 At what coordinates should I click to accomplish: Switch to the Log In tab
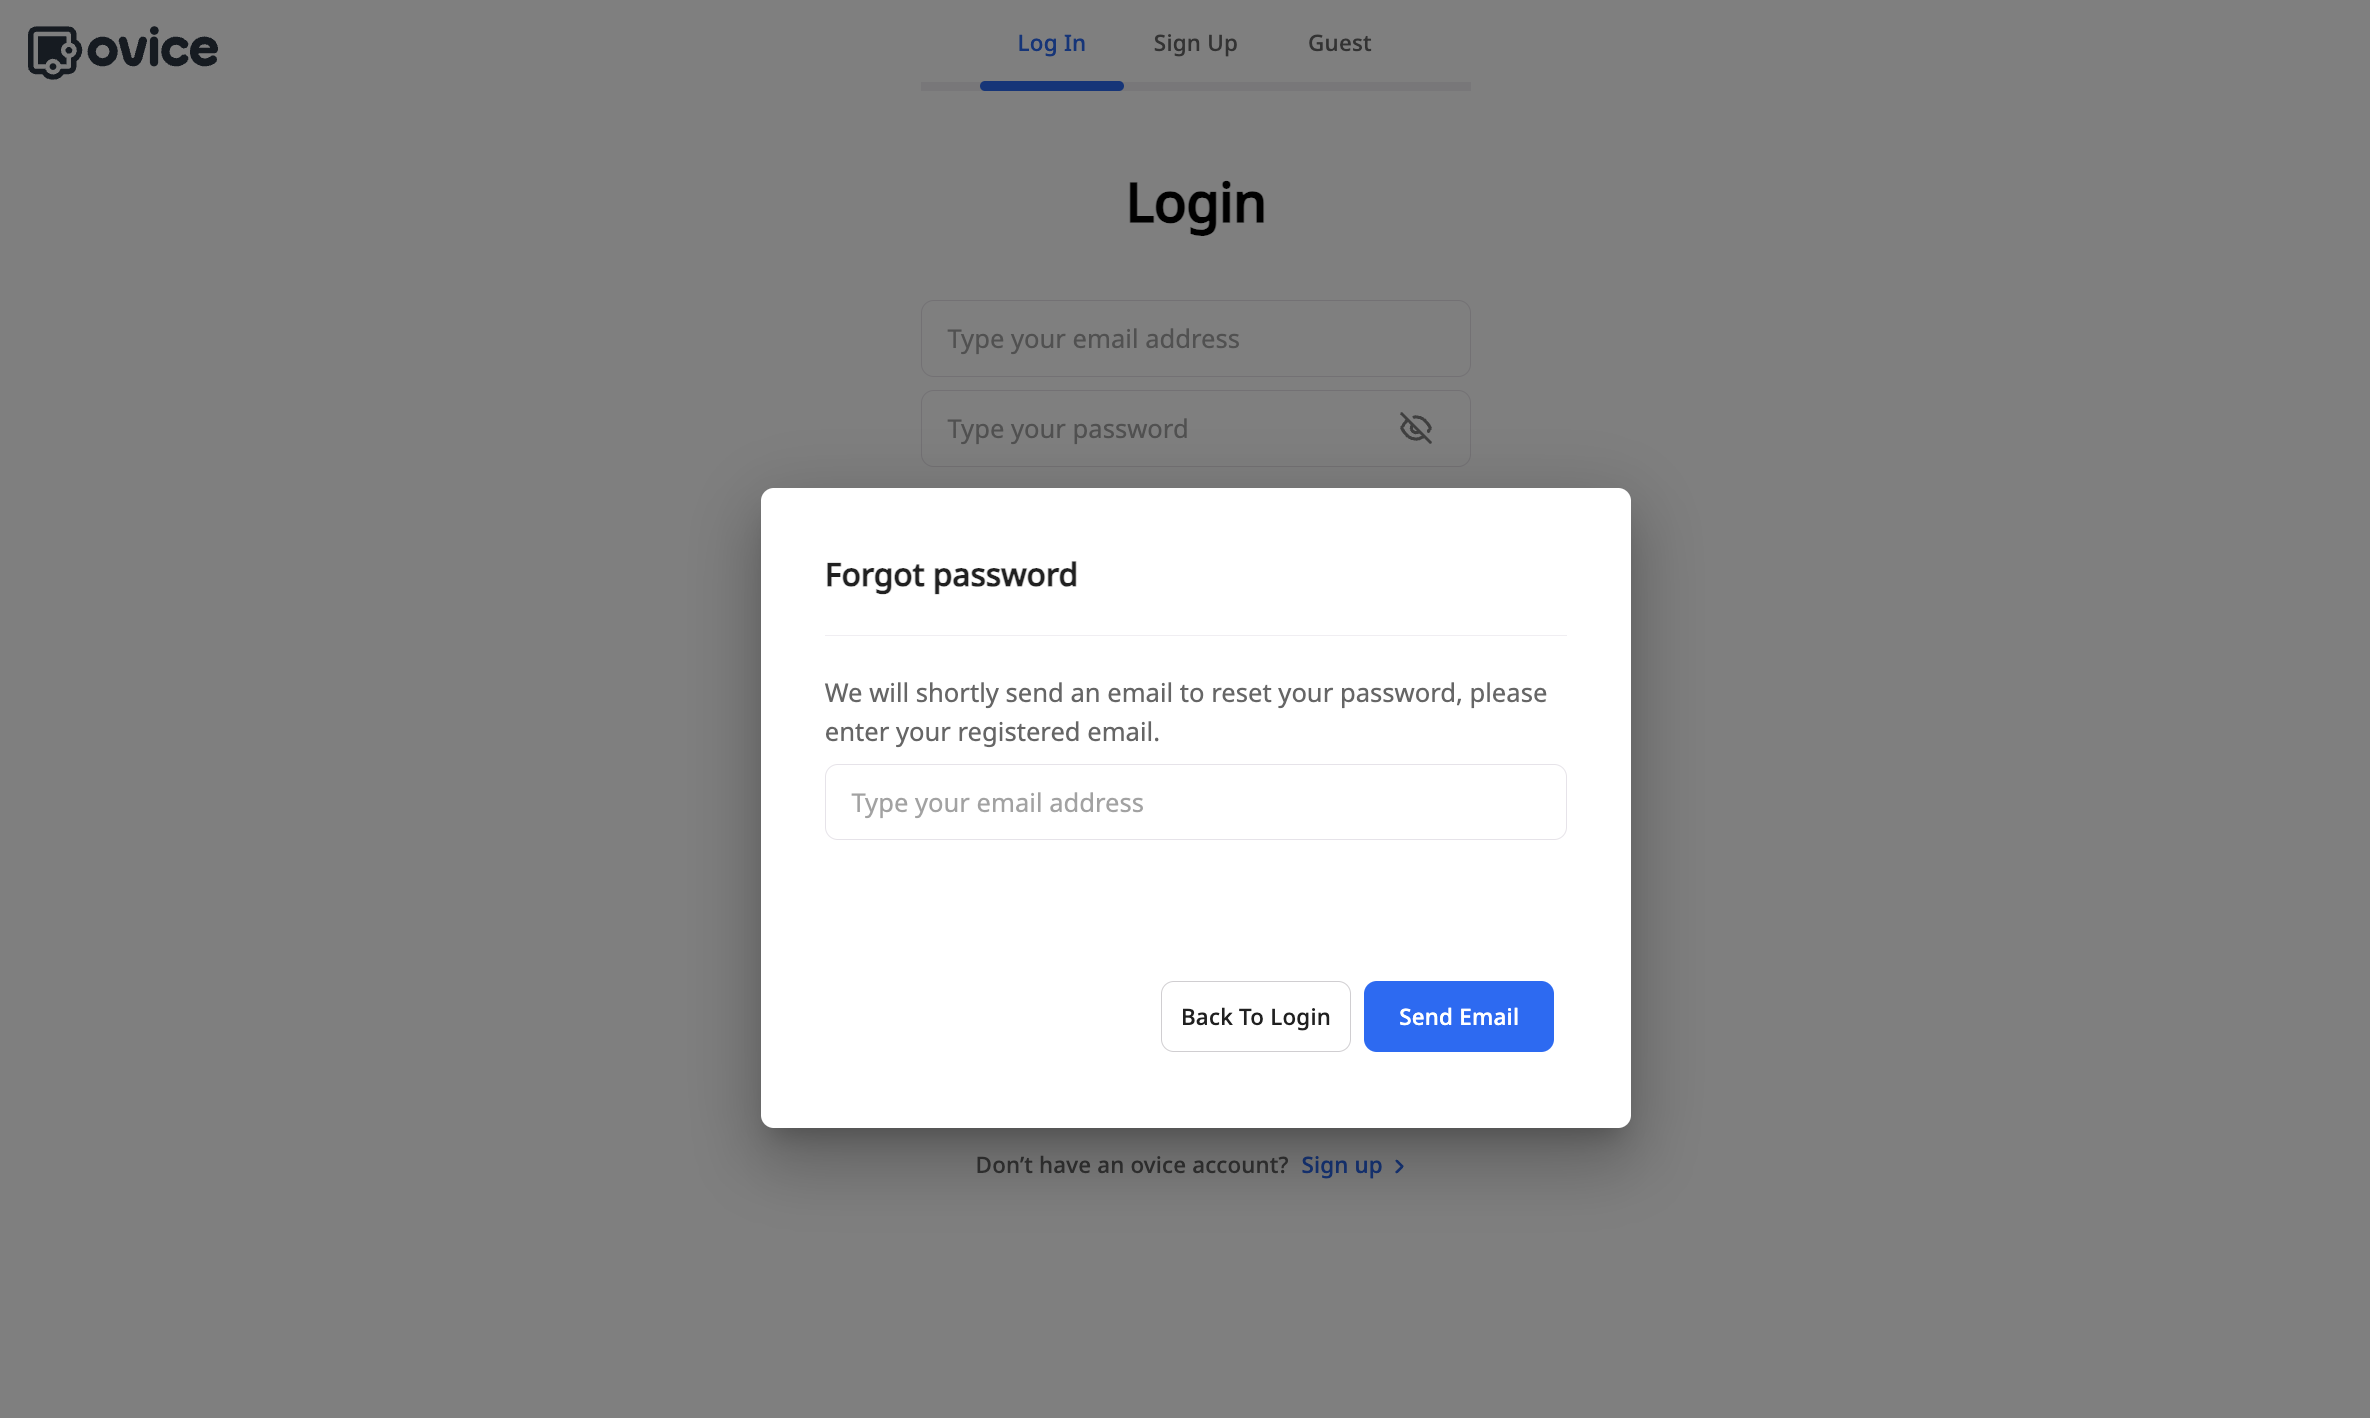[x=1051, y=43]
